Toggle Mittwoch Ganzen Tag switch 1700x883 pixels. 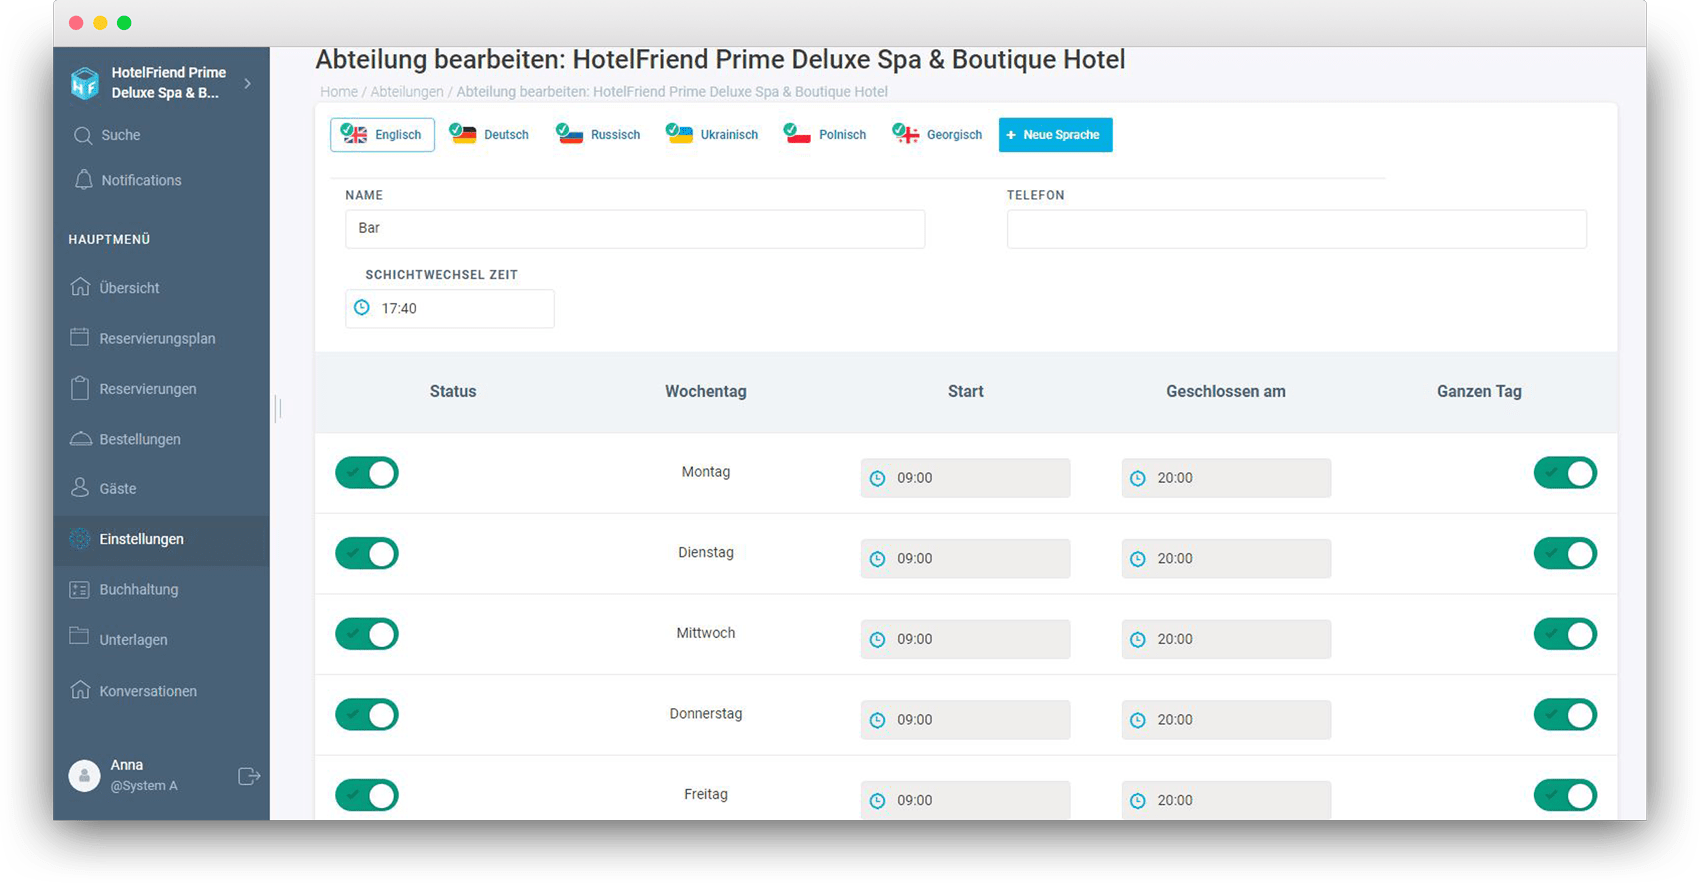1565,634
